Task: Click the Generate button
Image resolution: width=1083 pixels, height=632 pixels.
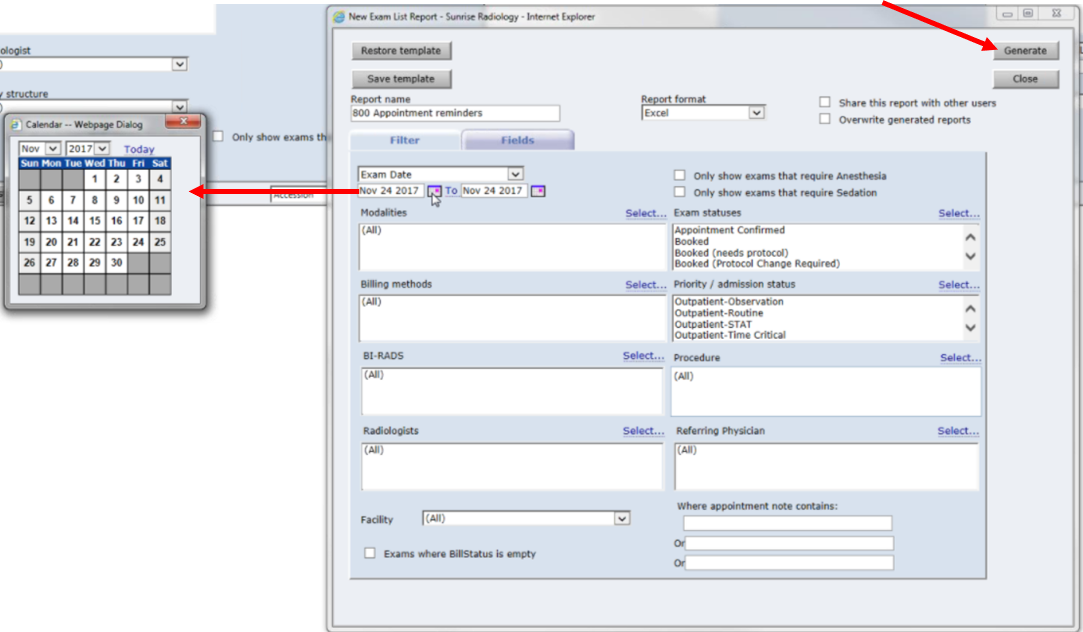Action: coord(1025,51)
